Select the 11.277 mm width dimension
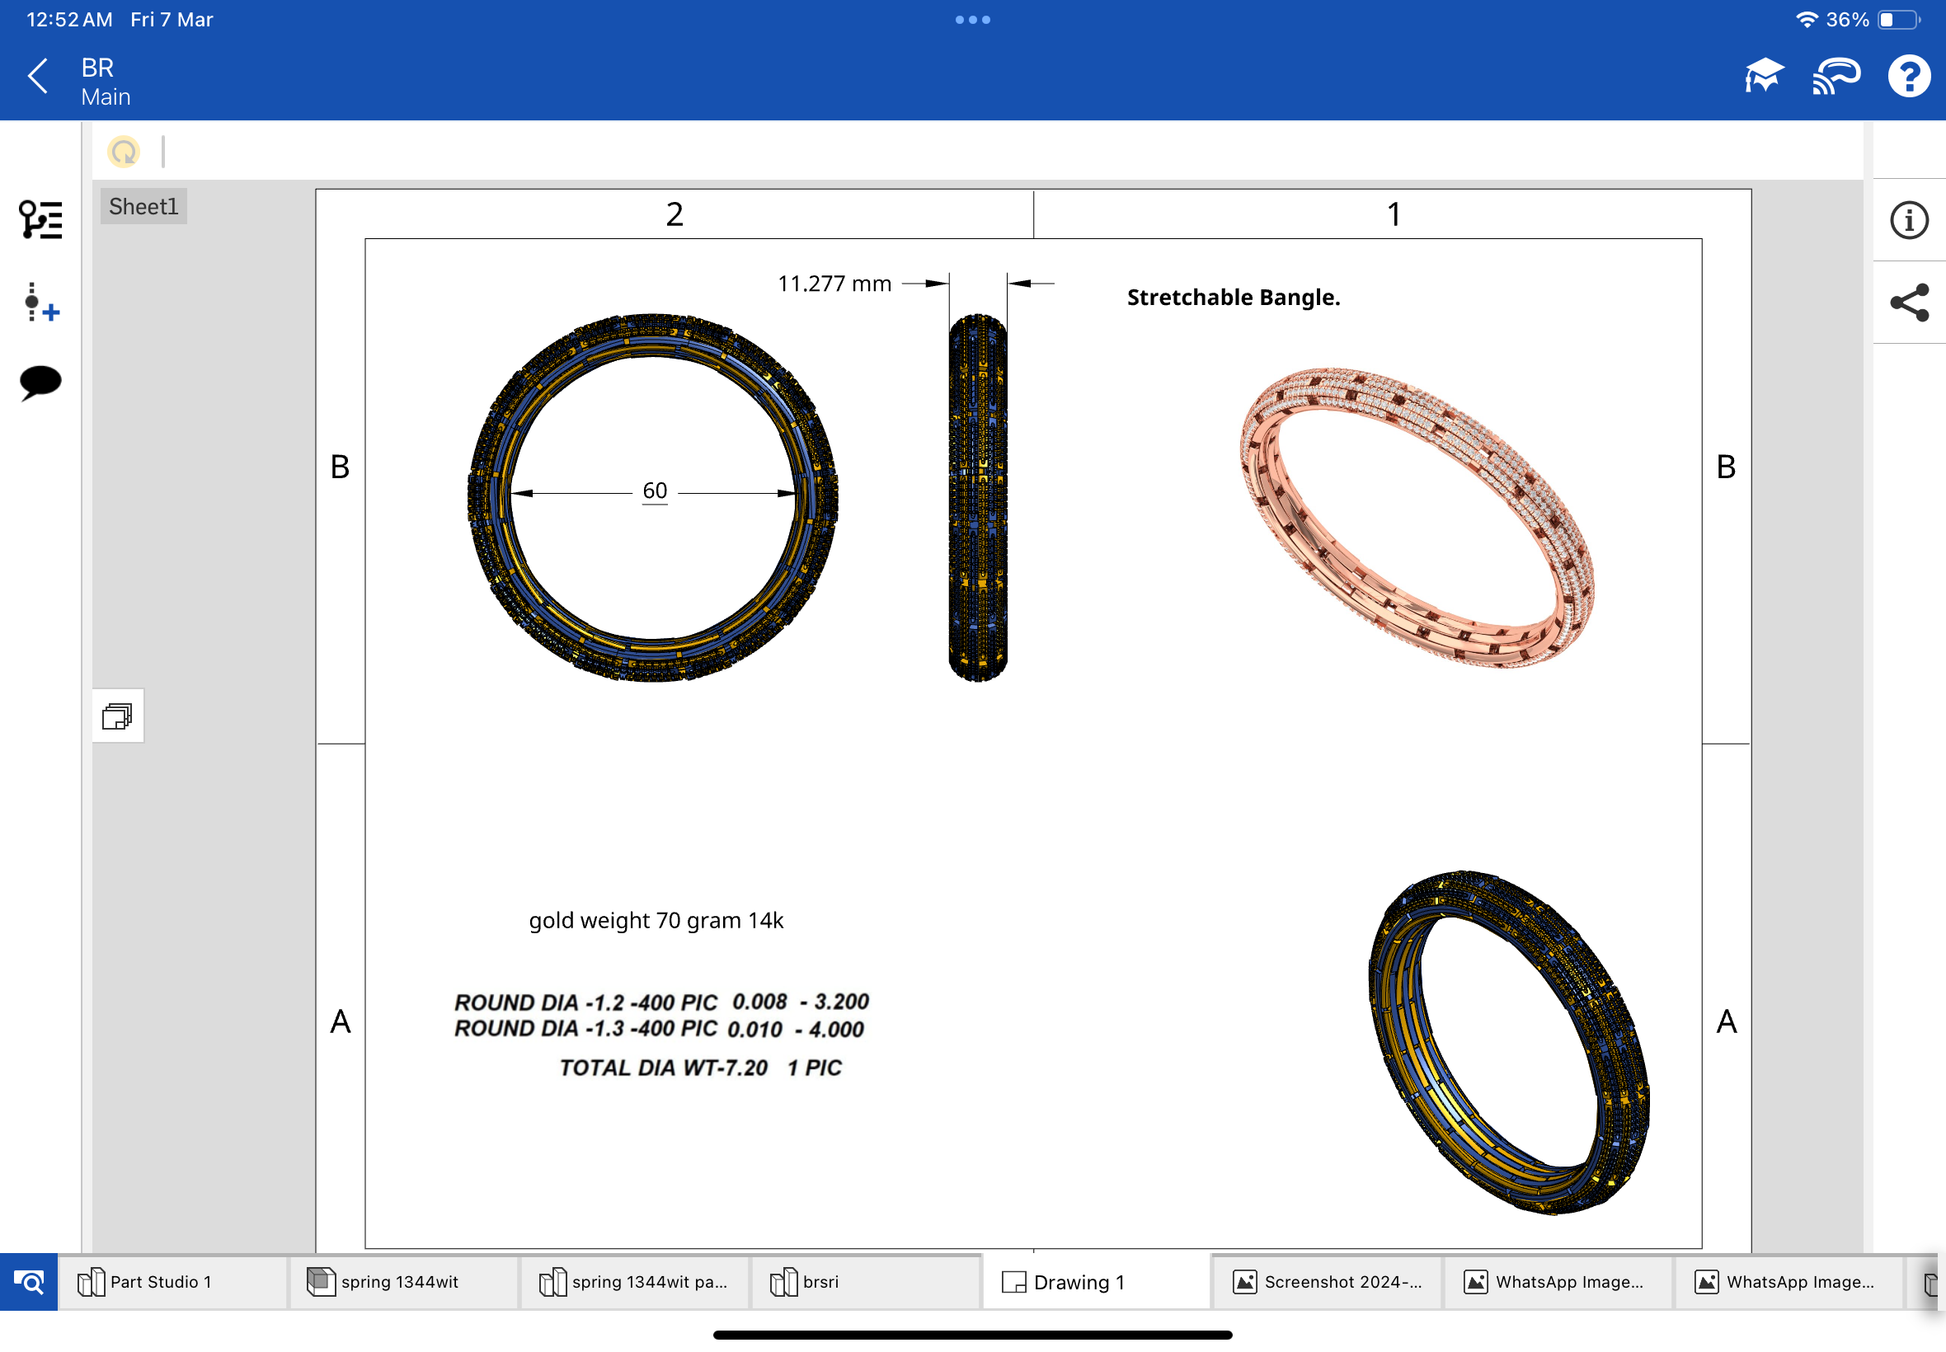The width and height of the screenshot is (1946, 1352). pyautogui.click(x=834, y=284)
